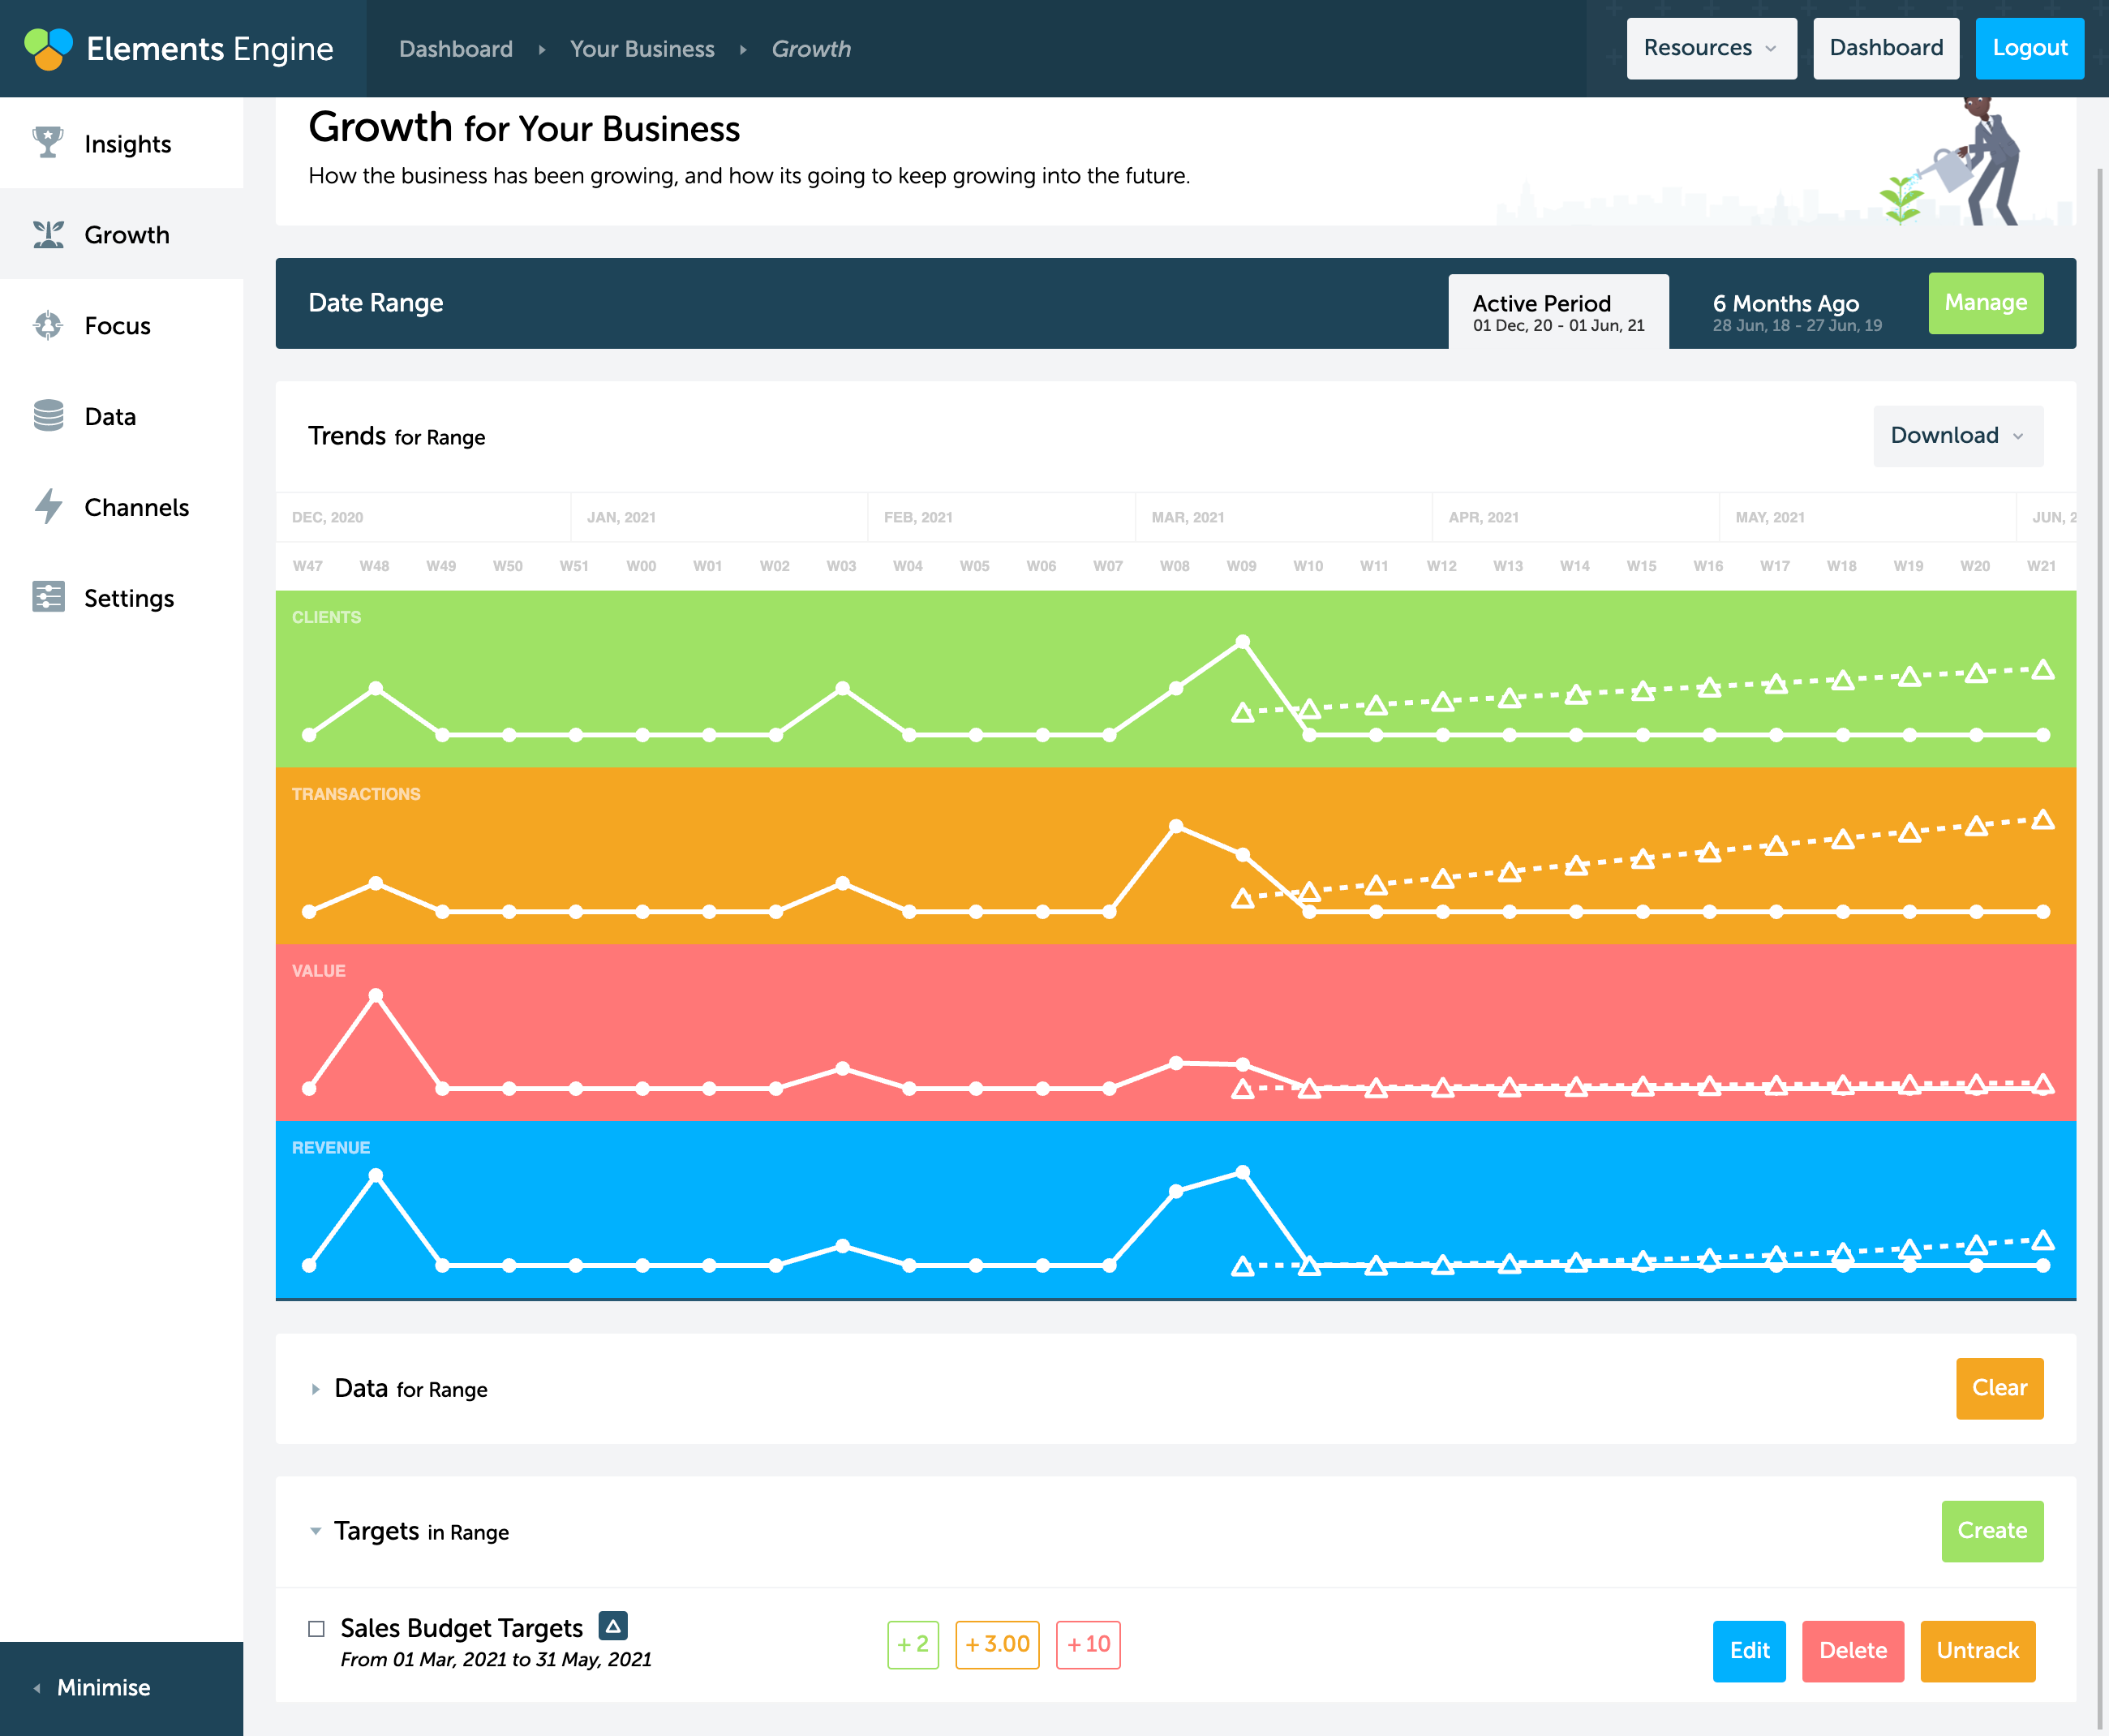This screenshot has width=2109, height=1736.
Task: Open Settings via sliders icon
Action: click(47, 597)
